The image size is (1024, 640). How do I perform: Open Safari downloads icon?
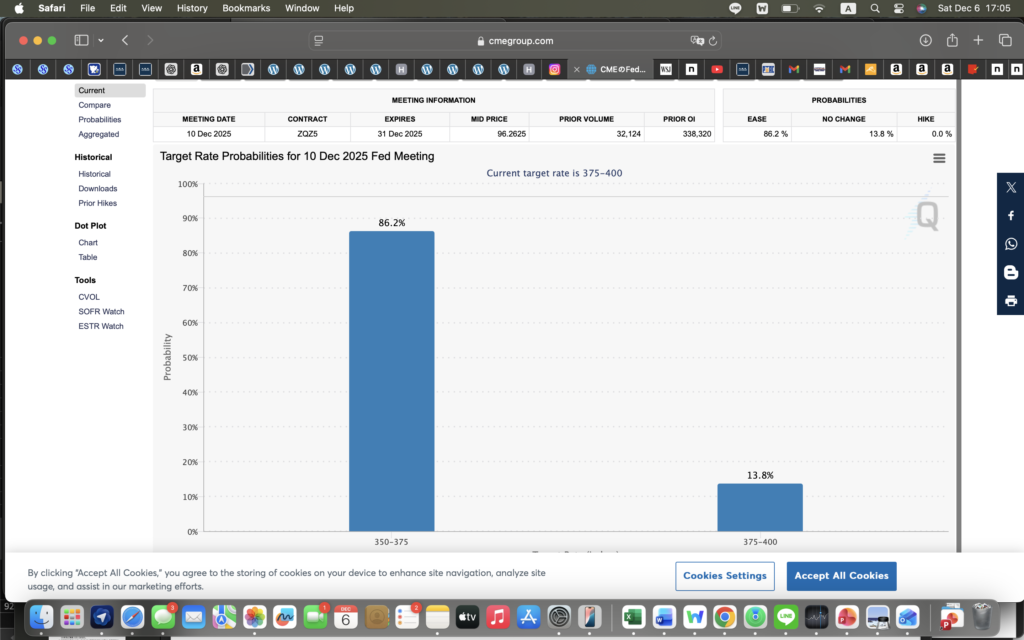(925, 40)
